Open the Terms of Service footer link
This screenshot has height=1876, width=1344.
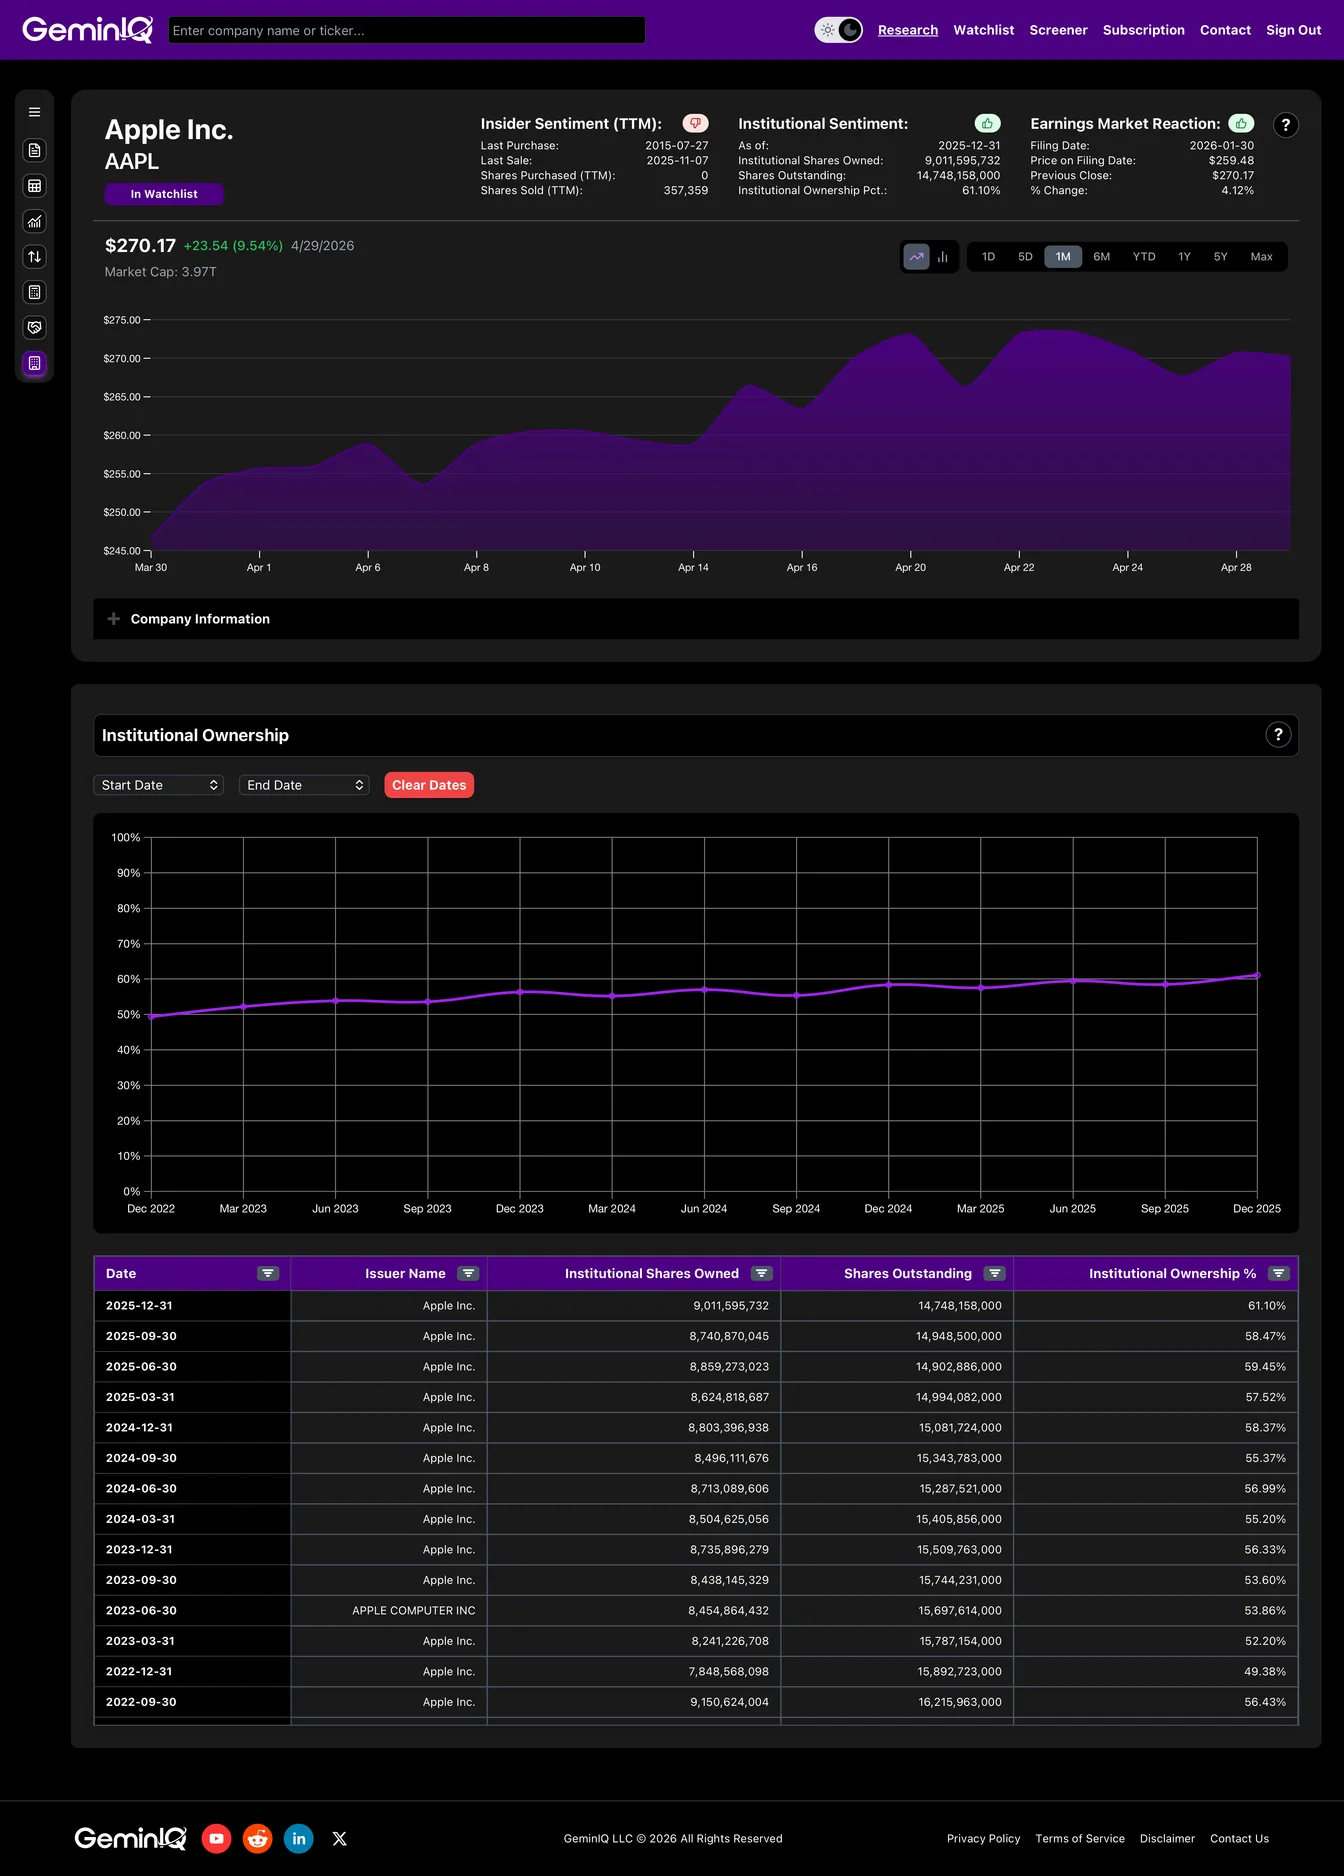click(x=1080, y=1838)
